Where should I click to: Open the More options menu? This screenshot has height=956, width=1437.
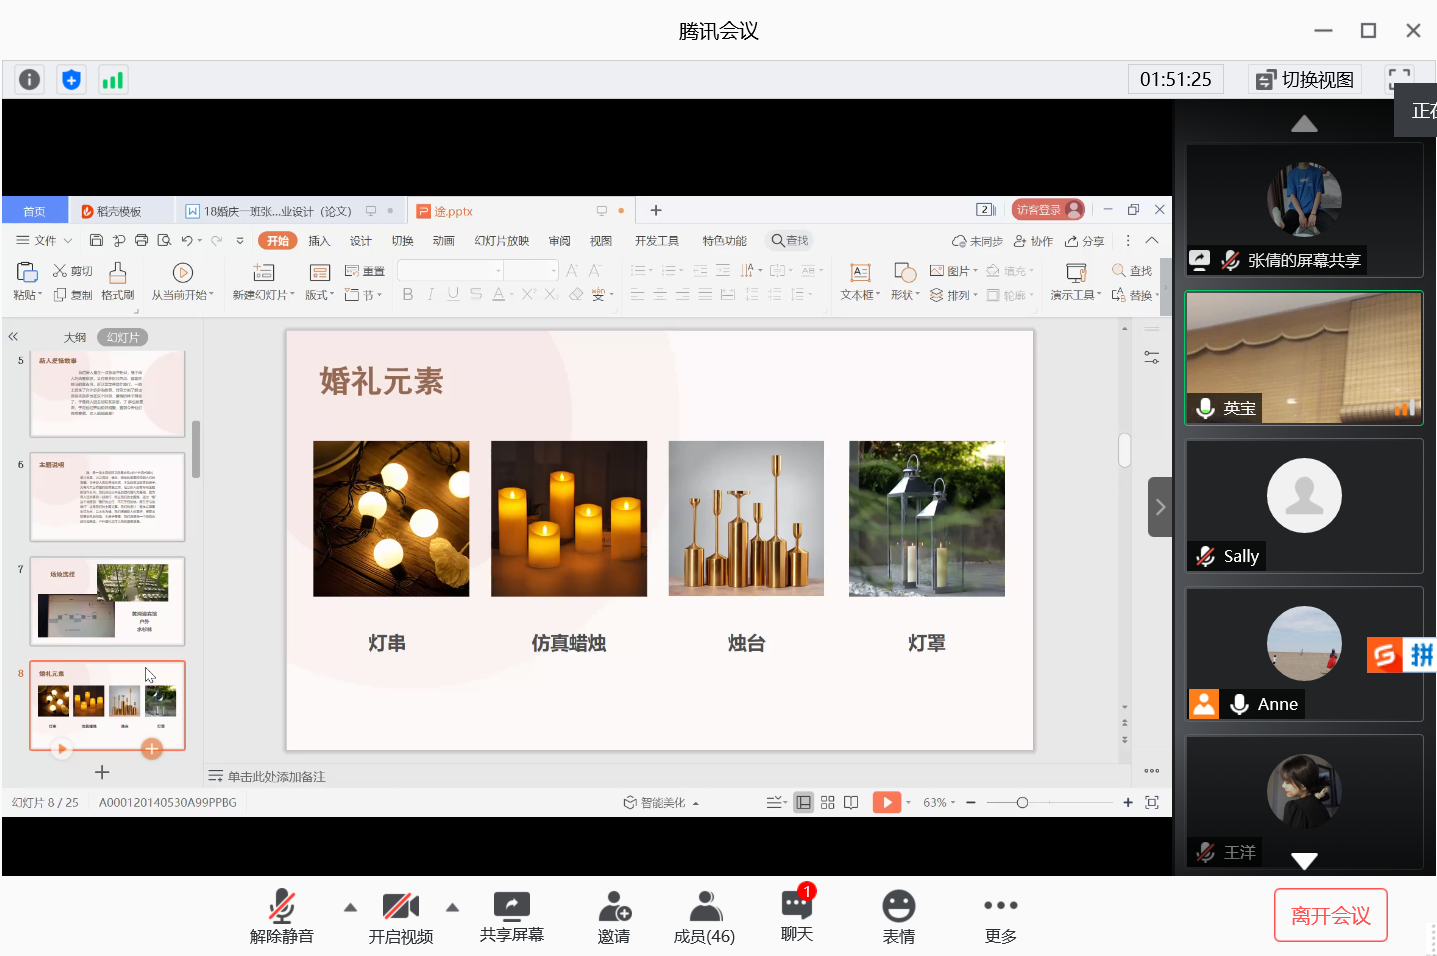[1000, 914]
